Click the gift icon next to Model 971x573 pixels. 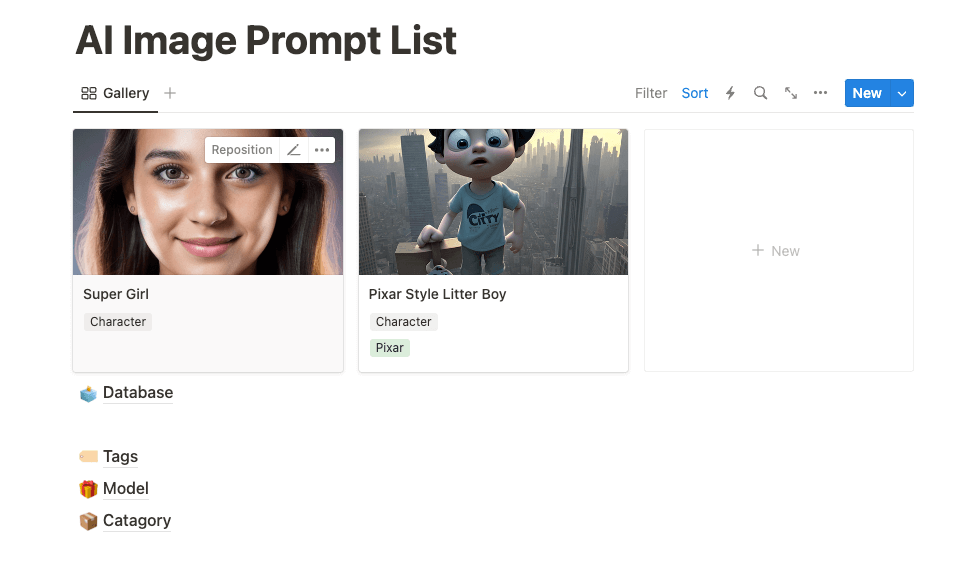click(x=89, y=489)
